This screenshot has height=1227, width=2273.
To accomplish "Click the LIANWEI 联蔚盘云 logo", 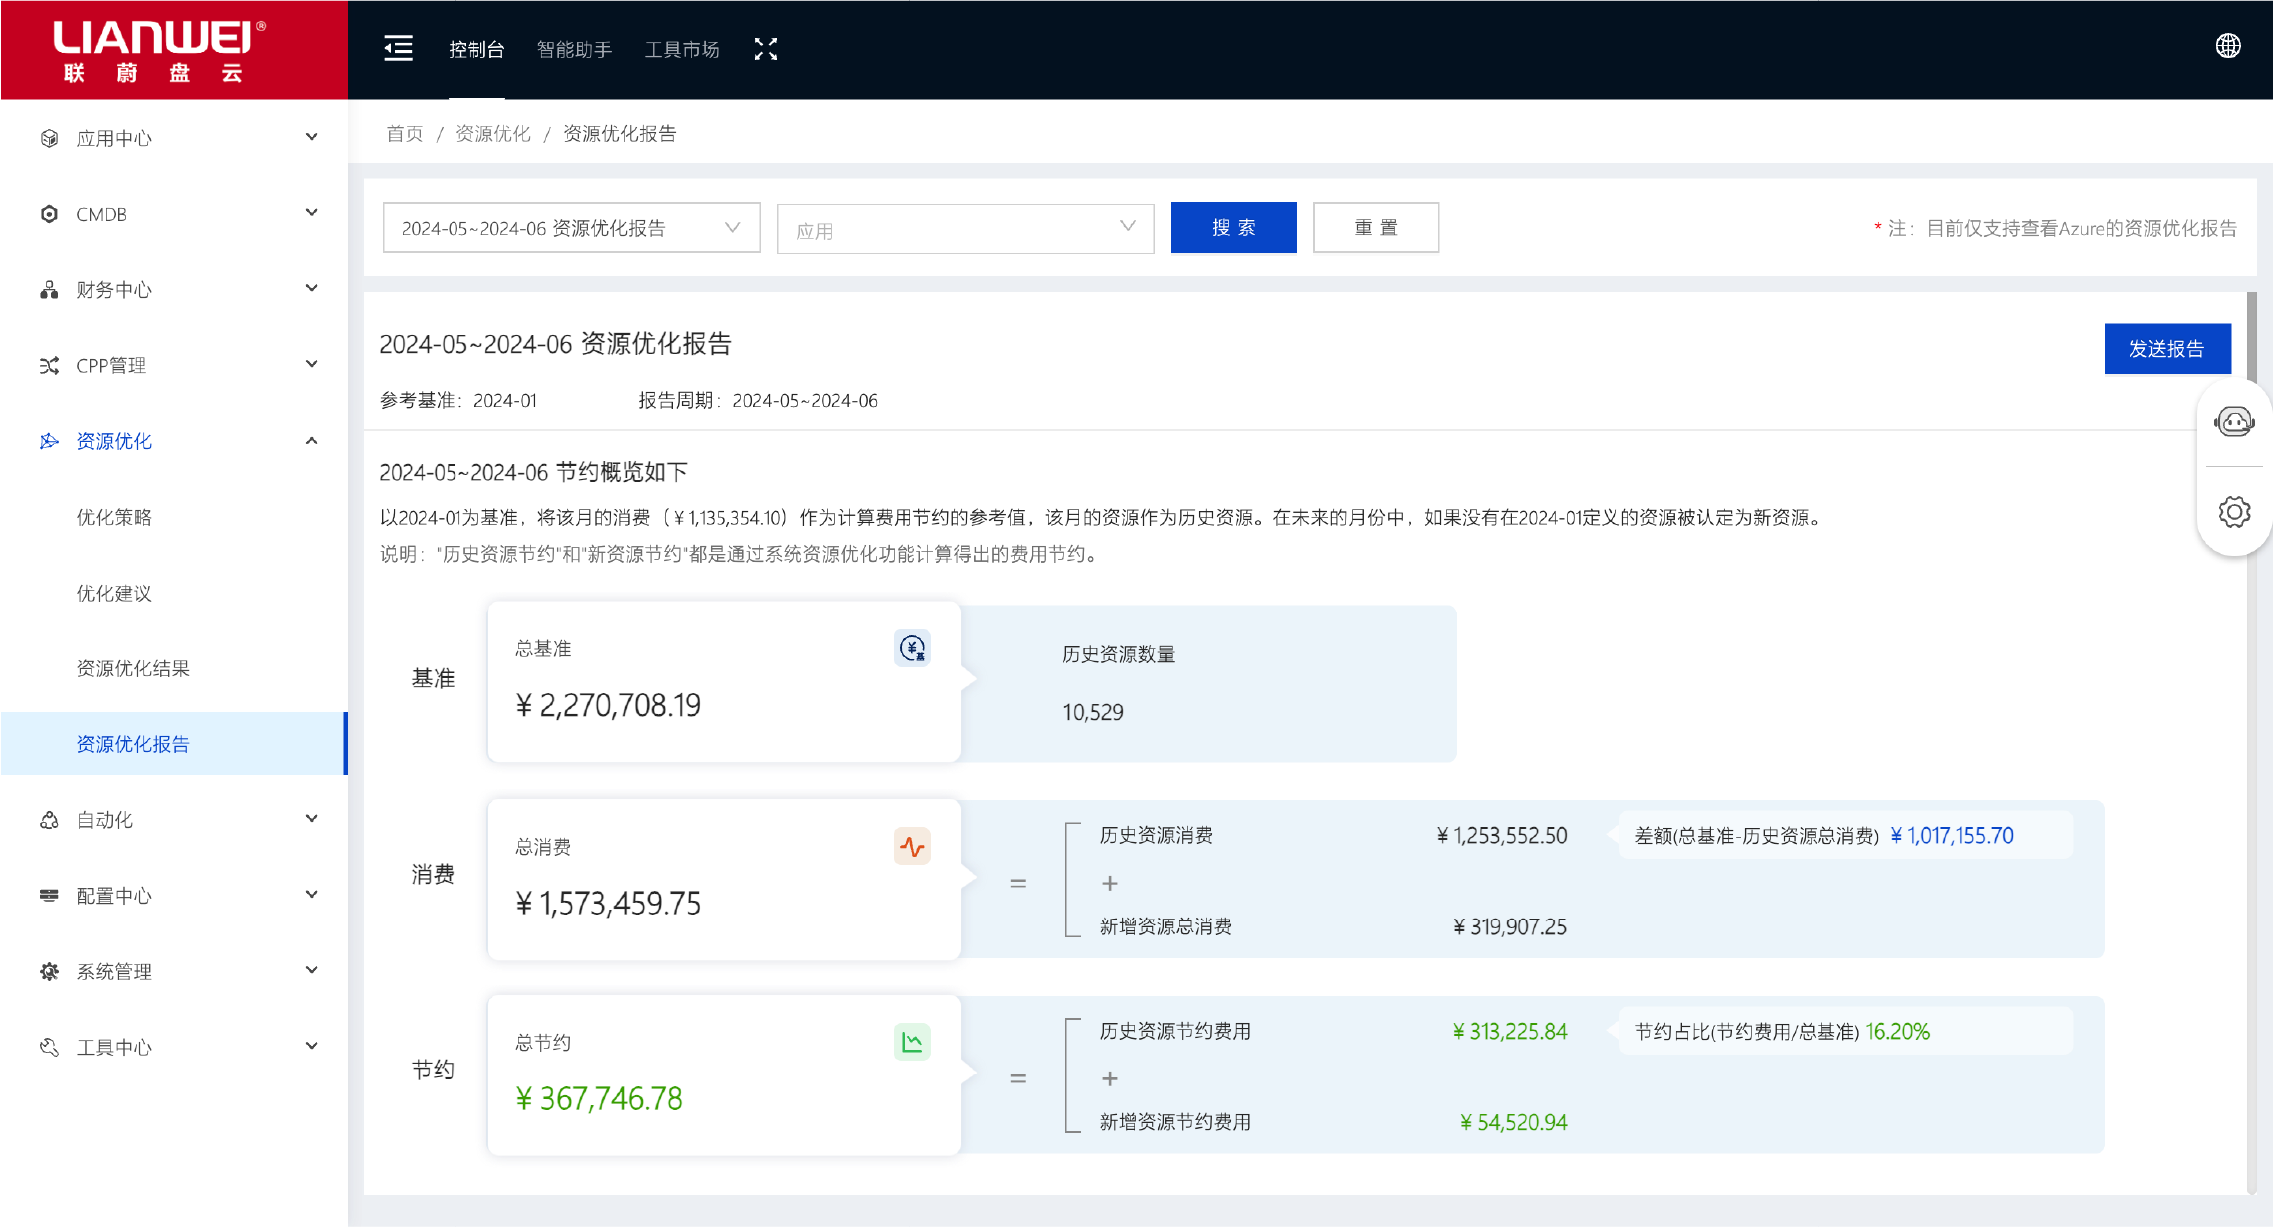I will 160,50.
